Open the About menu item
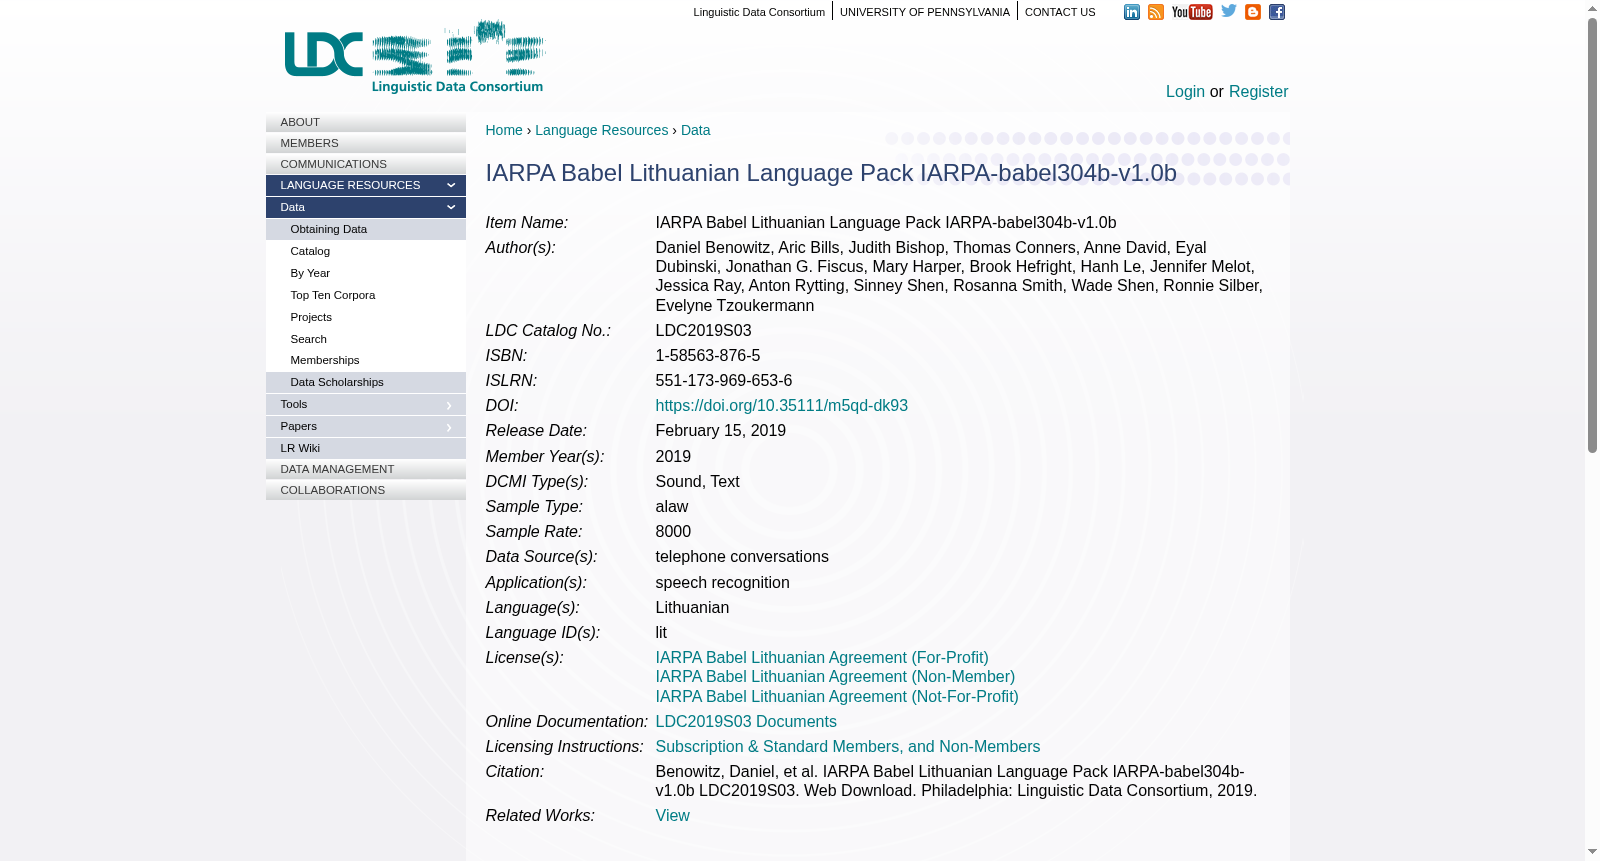Screen dimensions: 1600x861 coord(366,122)
